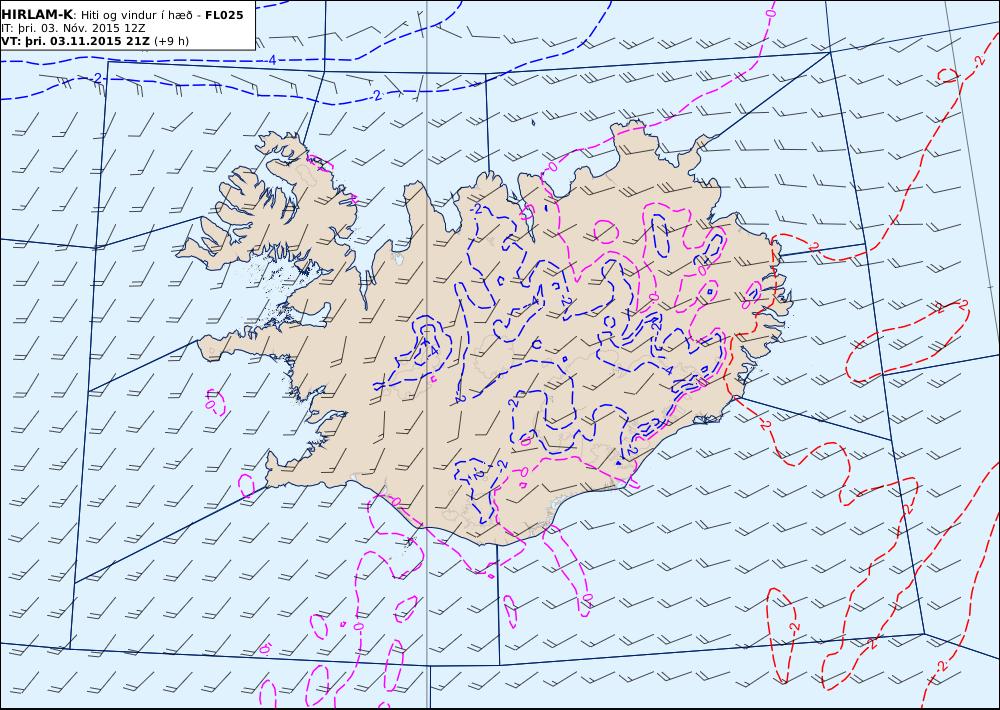Select the 'Hiti og vindur í hæð' caption
The width and height of the screenshot is (1000, 710).
pos(137,15)
